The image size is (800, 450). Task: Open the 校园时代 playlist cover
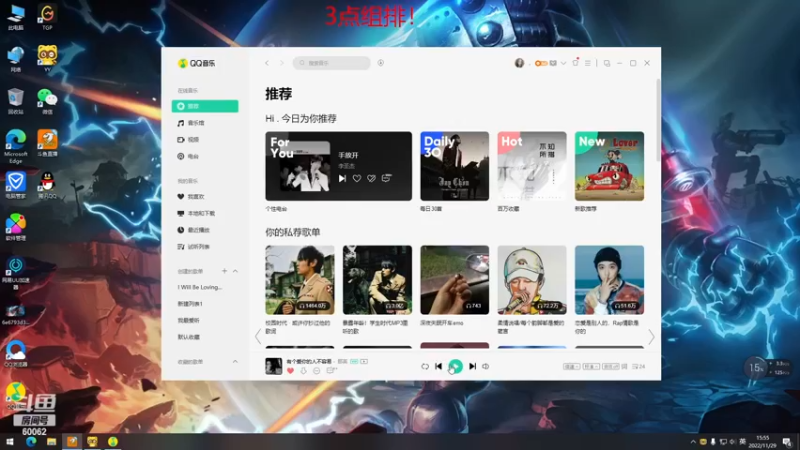[300, 280]
